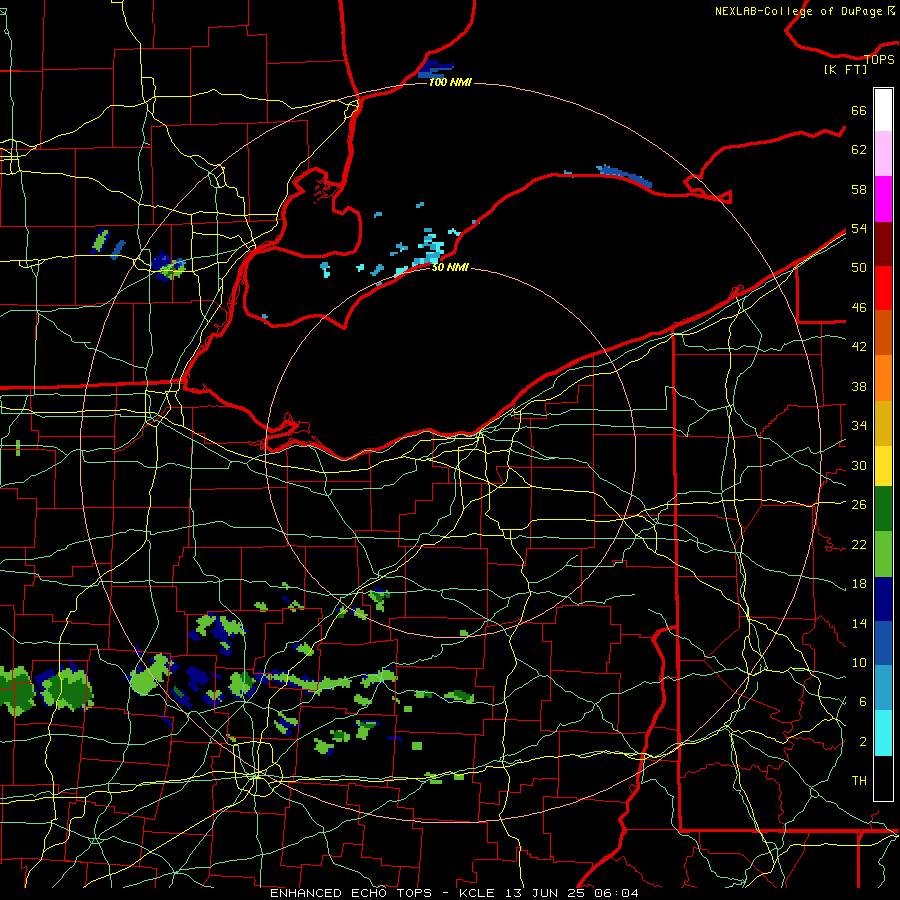Click the '38' legend value
The height and width of the screenshot is (900, 900).
(x=859, y=386)
